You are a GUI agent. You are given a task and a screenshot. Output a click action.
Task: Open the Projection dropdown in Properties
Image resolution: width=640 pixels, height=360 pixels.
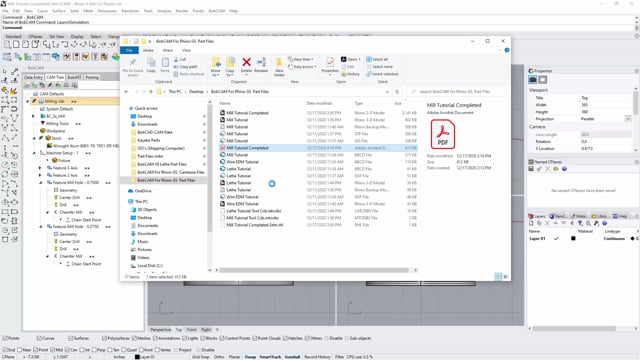[628, 119]
